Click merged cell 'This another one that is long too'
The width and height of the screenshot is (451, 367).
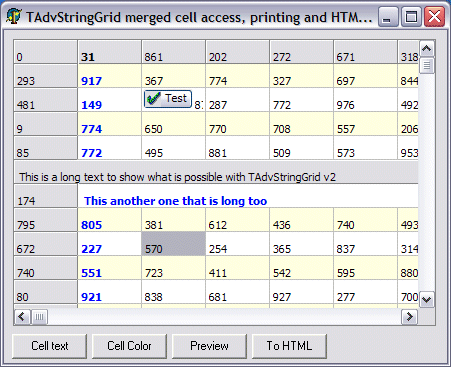[248, 196]
